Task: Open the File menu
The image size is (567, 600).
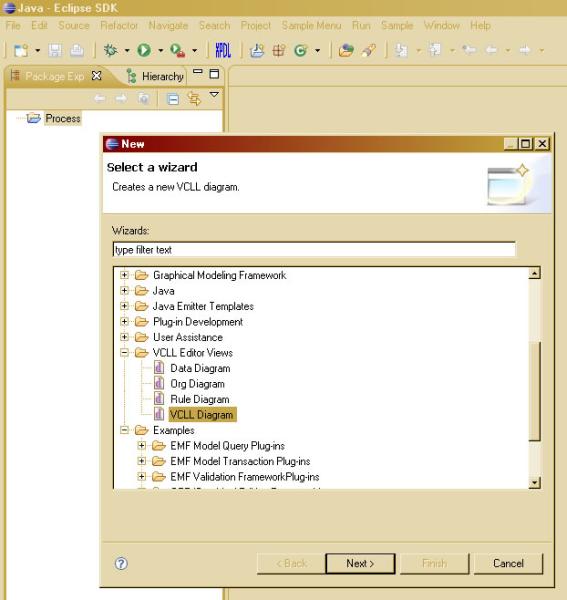Action: pos(13,26)
